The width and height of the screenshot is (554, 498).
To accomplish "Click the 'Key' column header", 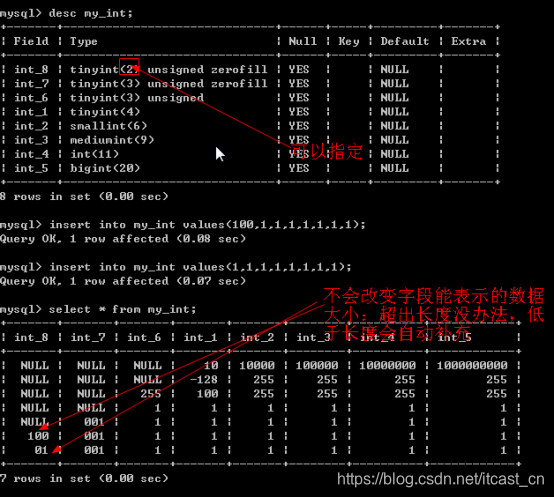I will [x=349, y=42].
